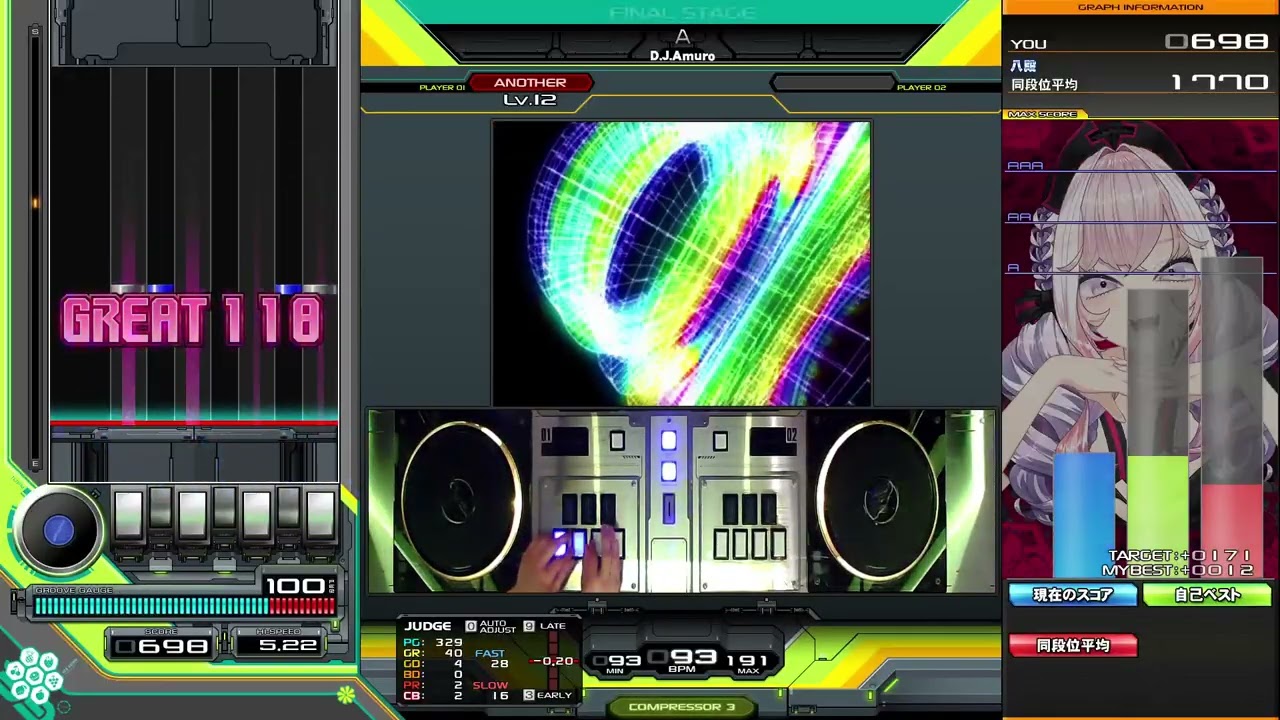Click the PLAYER 01 label
The width and height of the screenshot is (1280, 720).
coord(442,88)
